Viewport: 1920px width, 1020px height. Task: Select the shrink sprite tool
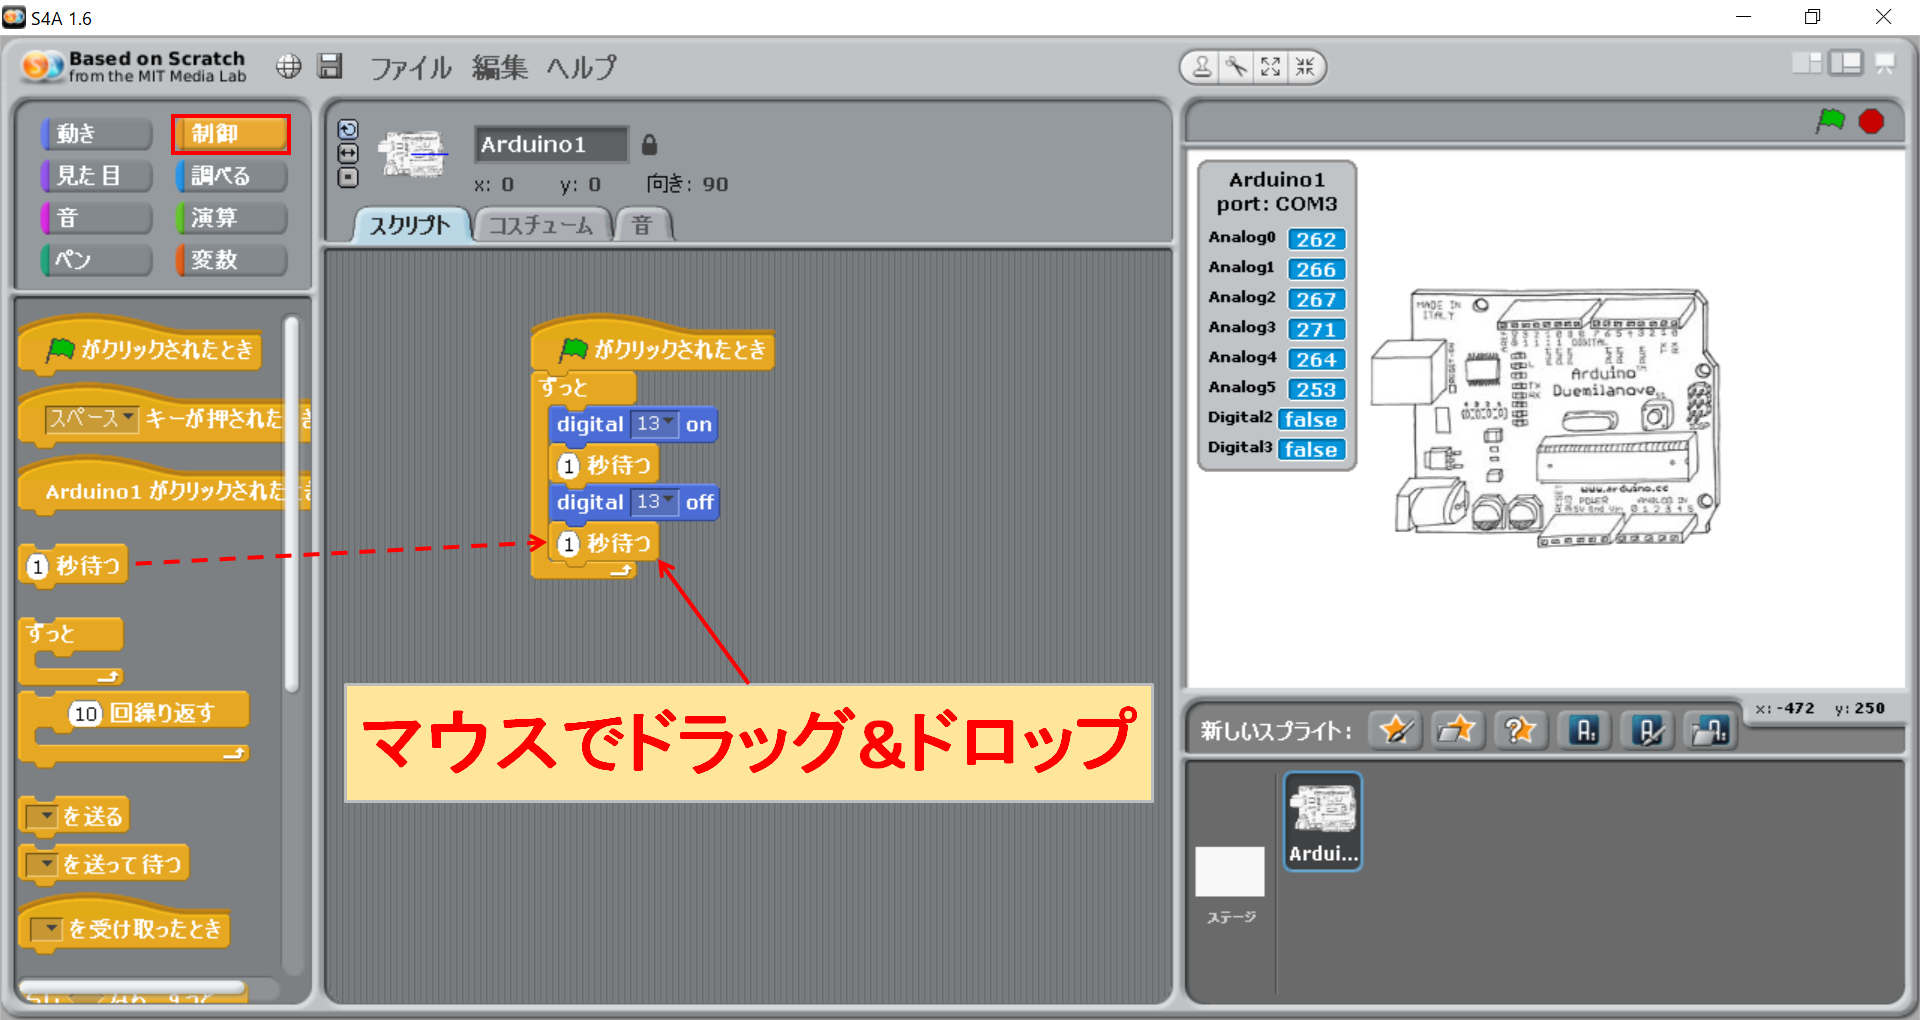(1302, 67)
